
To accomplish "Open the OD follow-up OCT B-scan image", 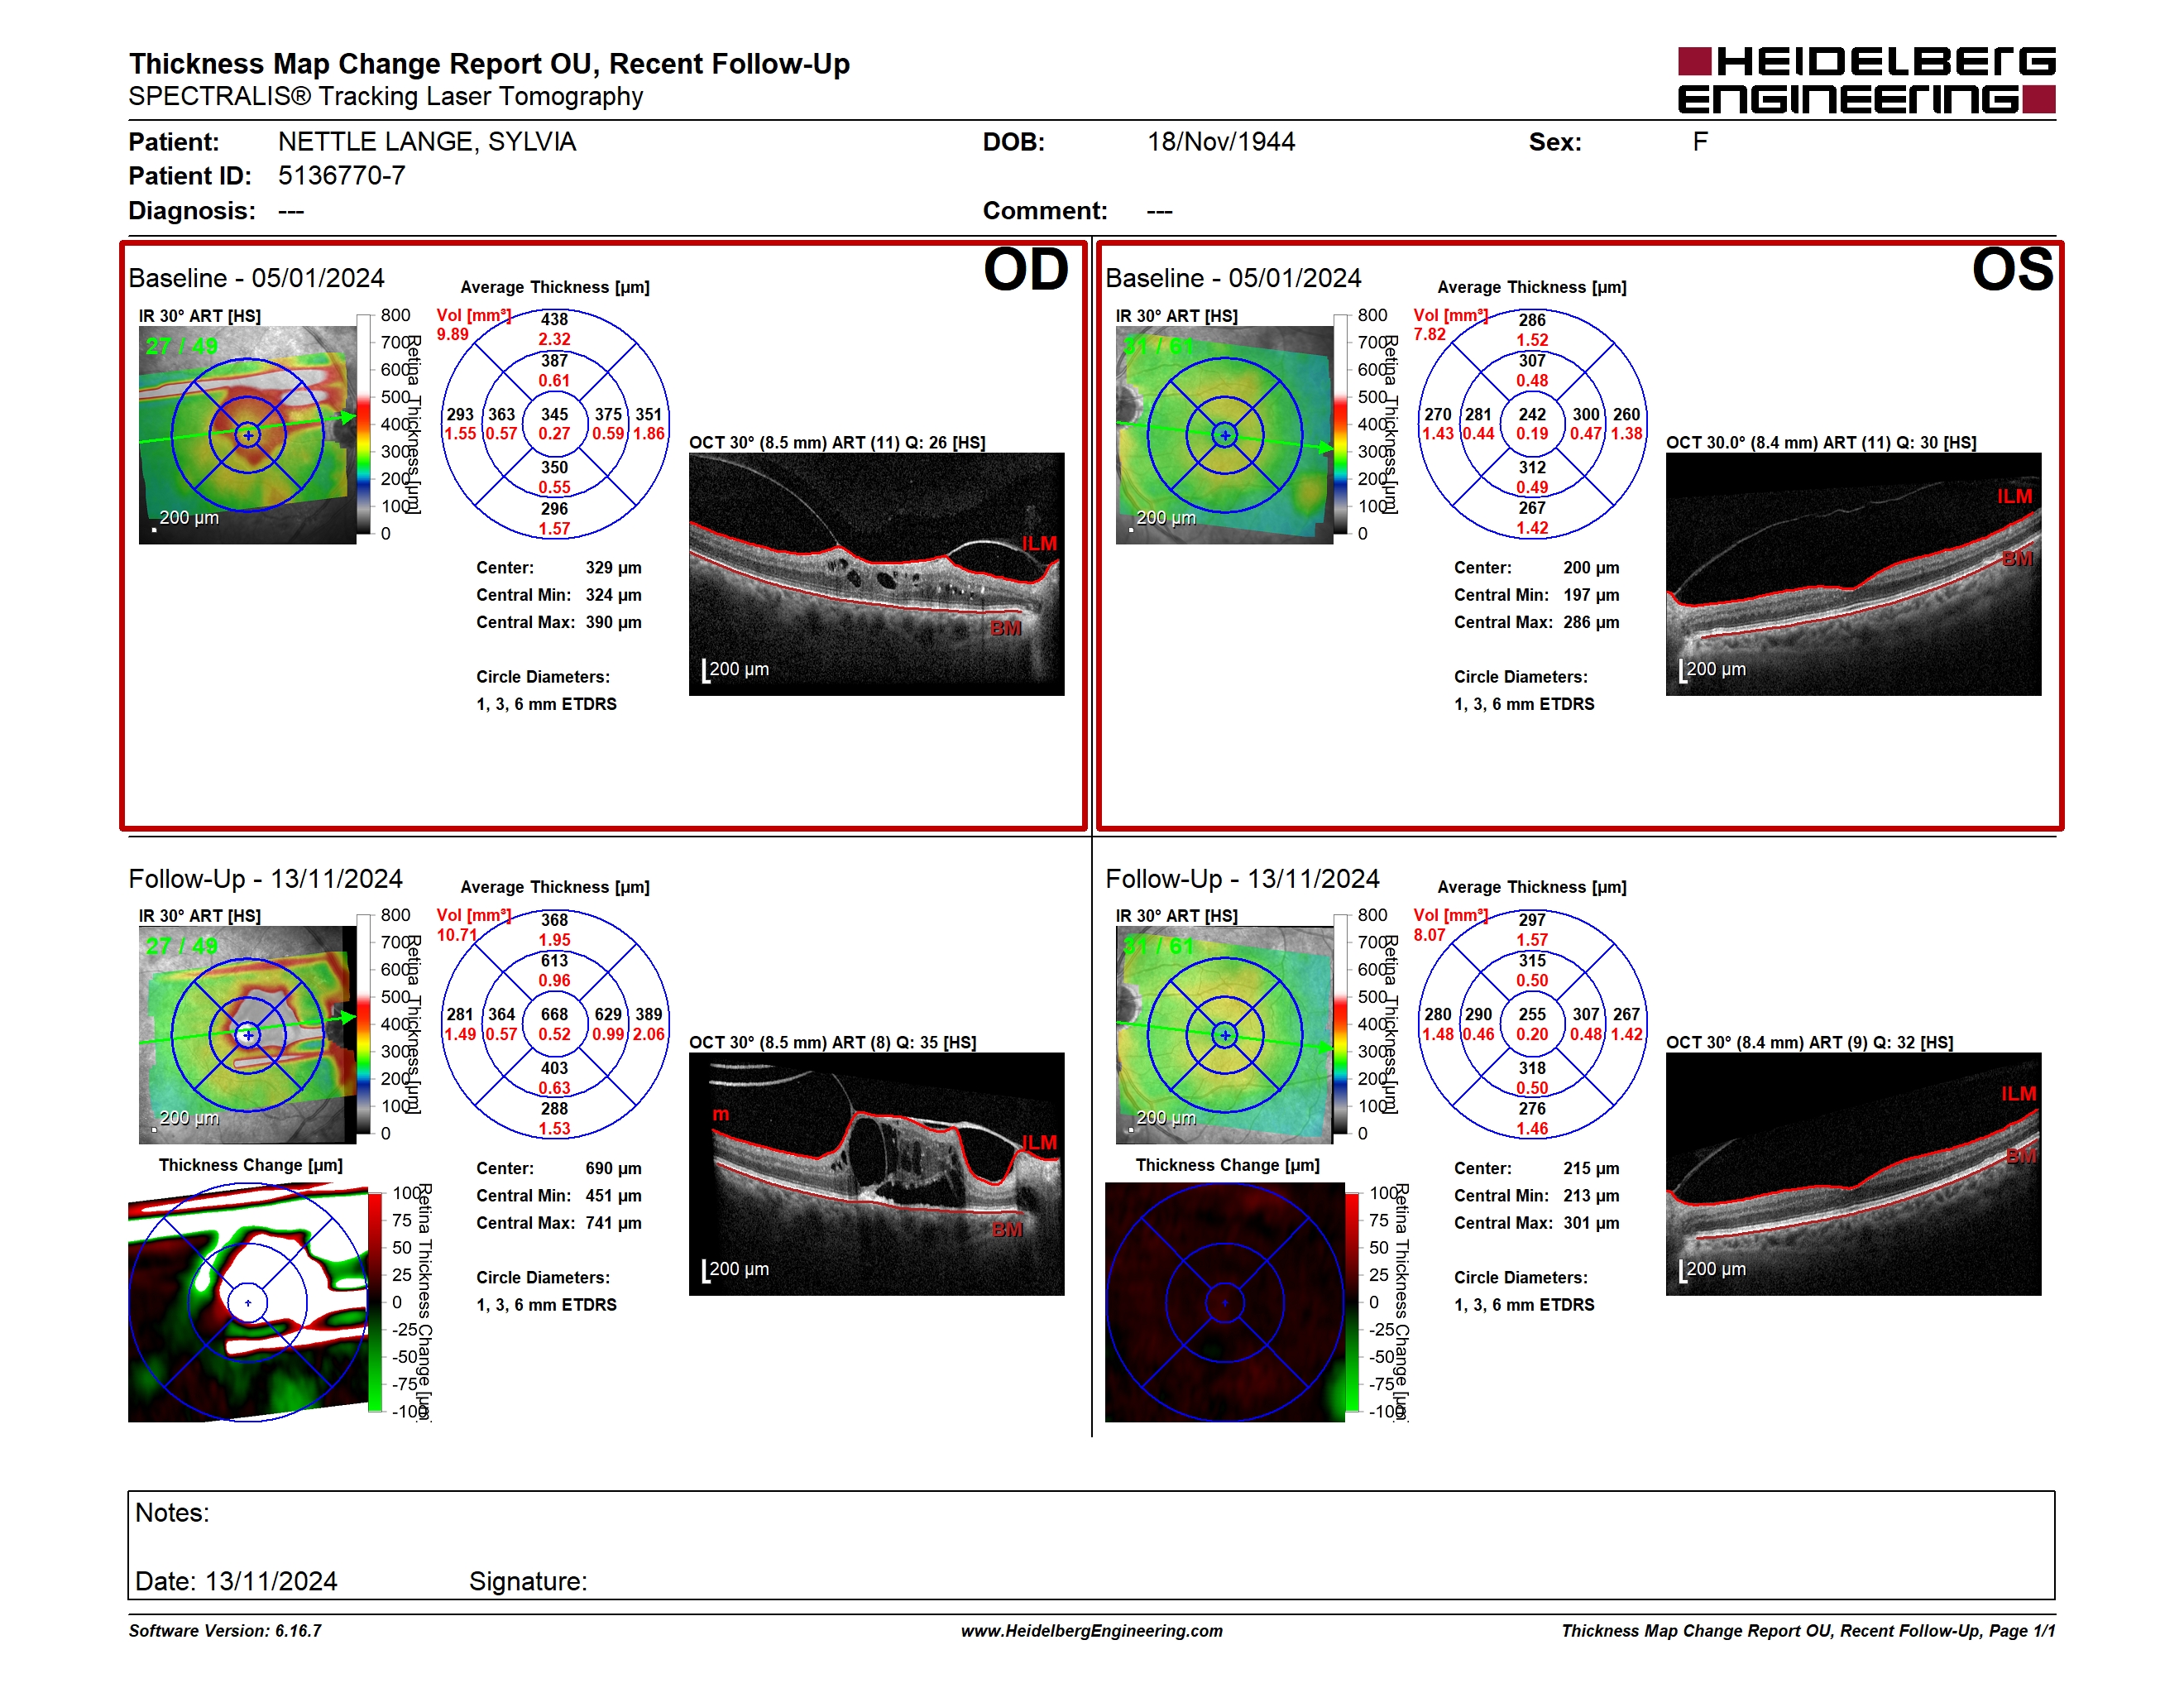I will [876, 1174].
